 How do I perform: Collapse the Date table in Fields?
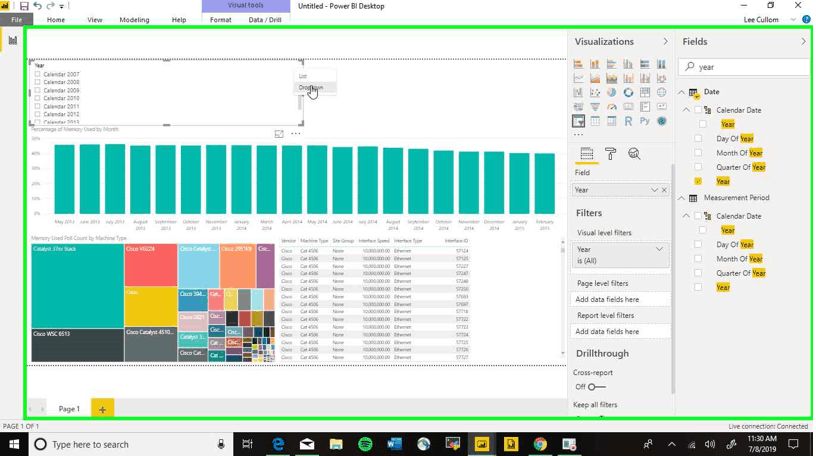tap(681, 92)
